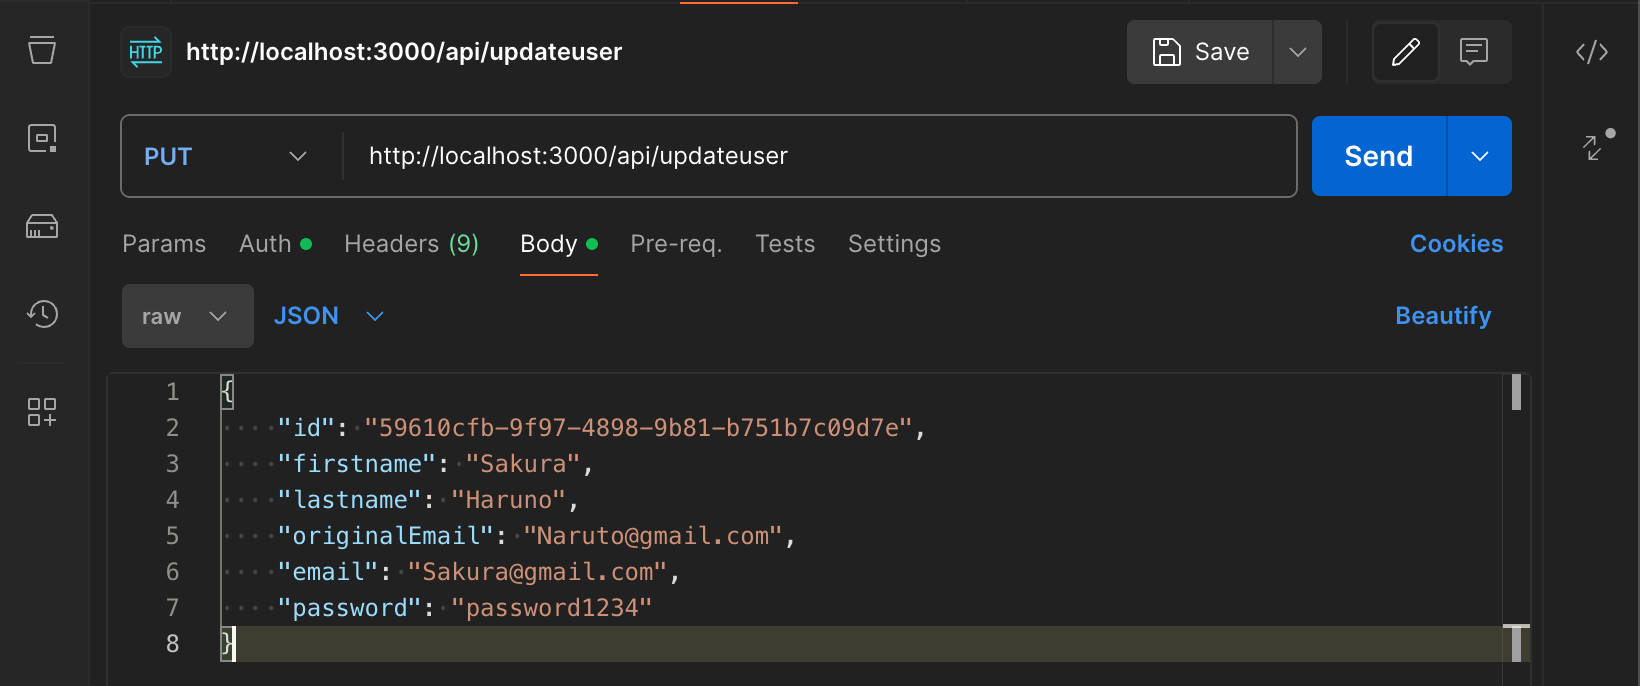
Task: Click the "id" value in line 2
Action: tap(638, 428)
